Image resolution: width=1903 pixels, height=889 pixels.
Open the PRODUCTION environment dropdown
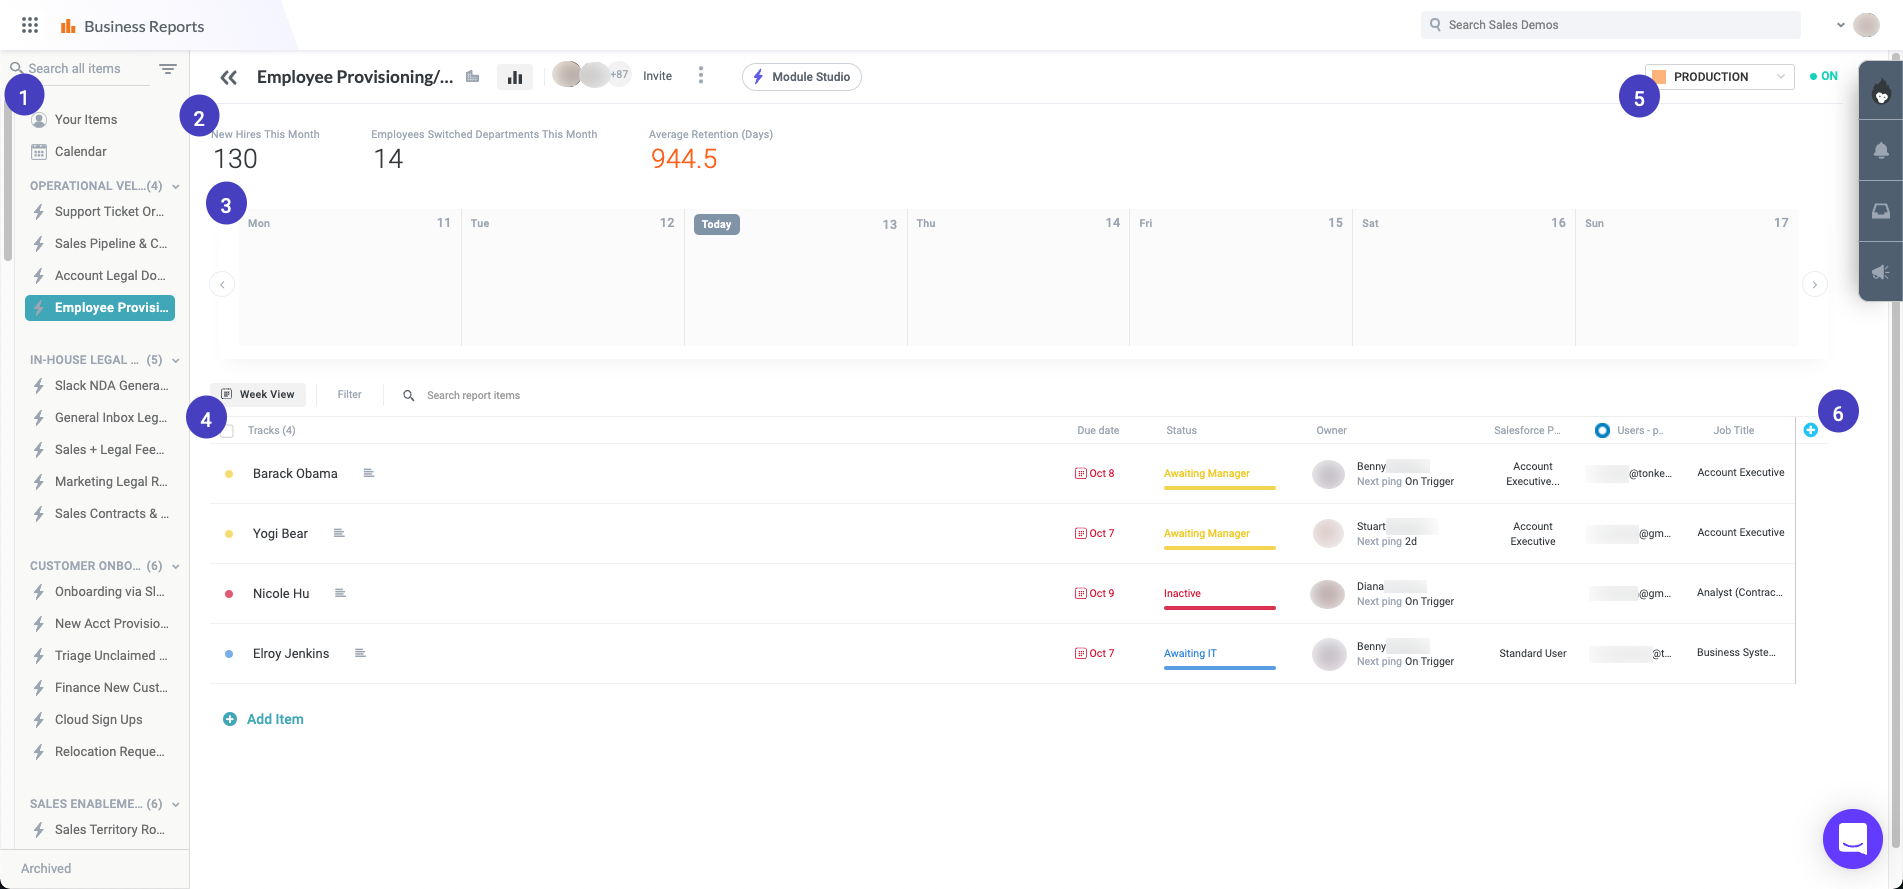click(1719, 77)
